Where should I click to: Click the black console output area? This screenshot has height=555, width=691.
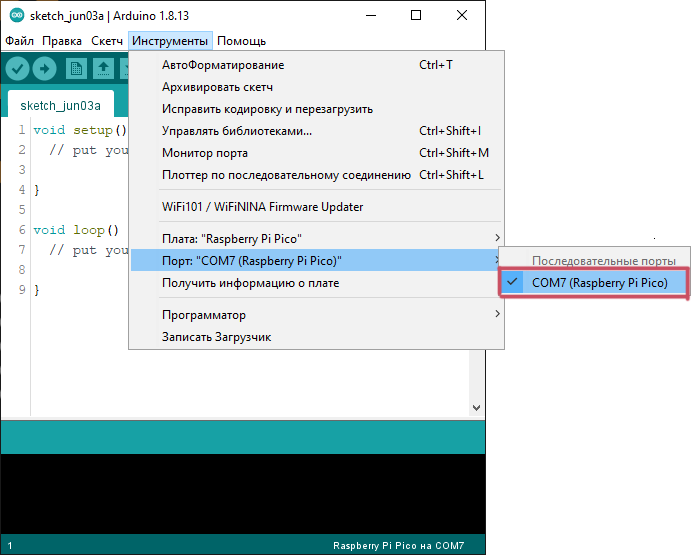(x=243, y=494)
